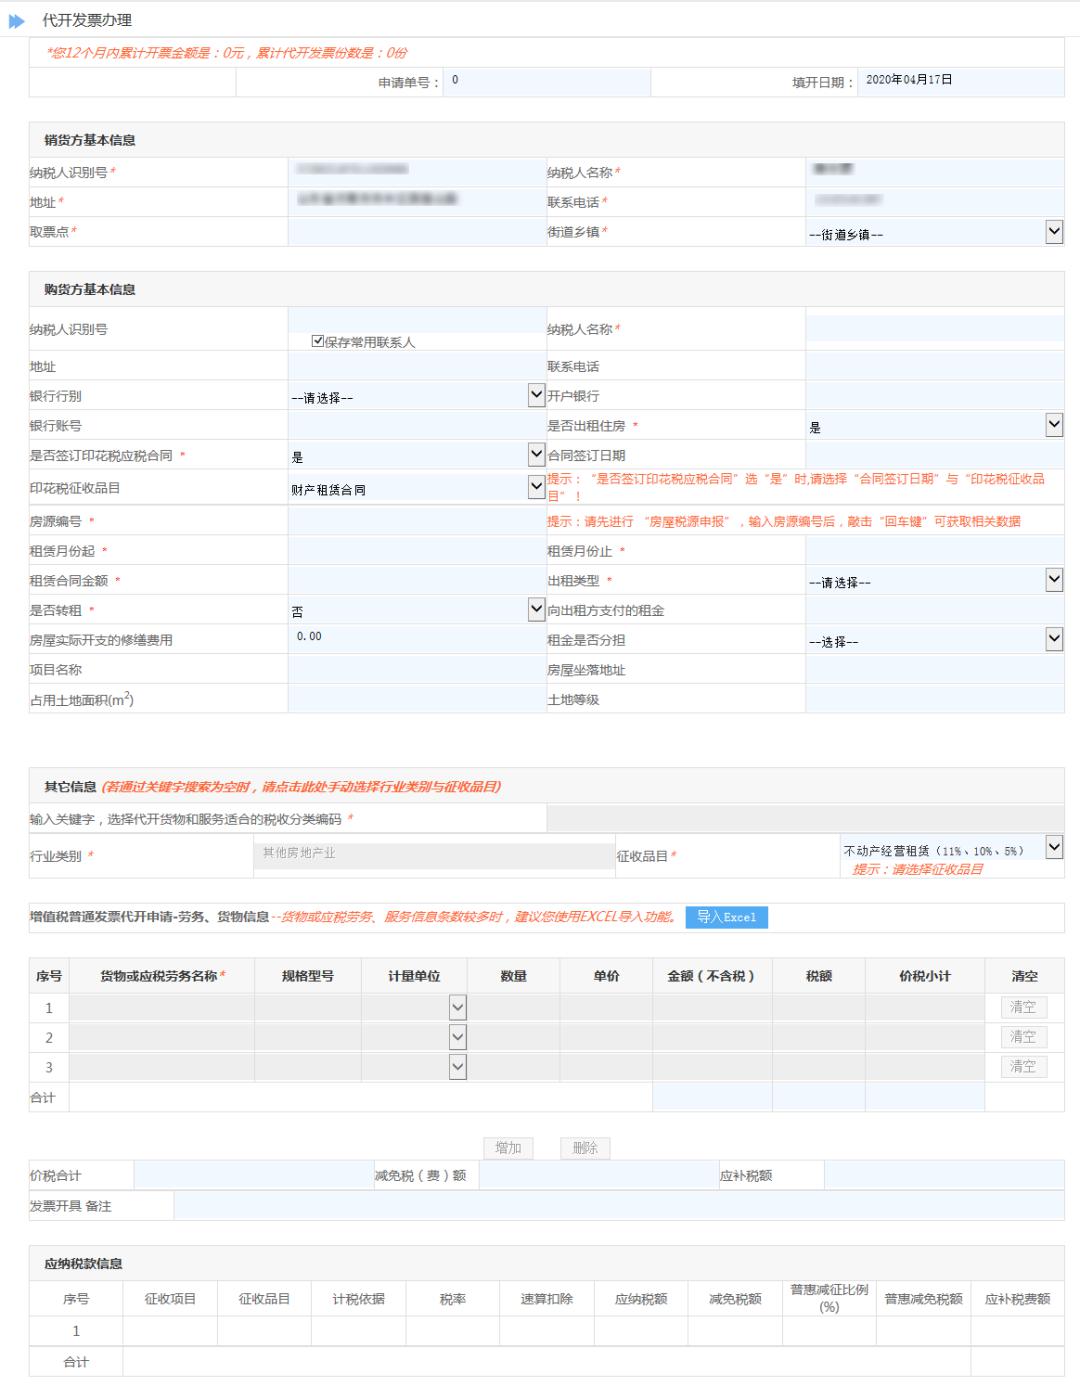Open the 街道乡镇 dropdown

pyautogui.click(x=1054, y=232)
